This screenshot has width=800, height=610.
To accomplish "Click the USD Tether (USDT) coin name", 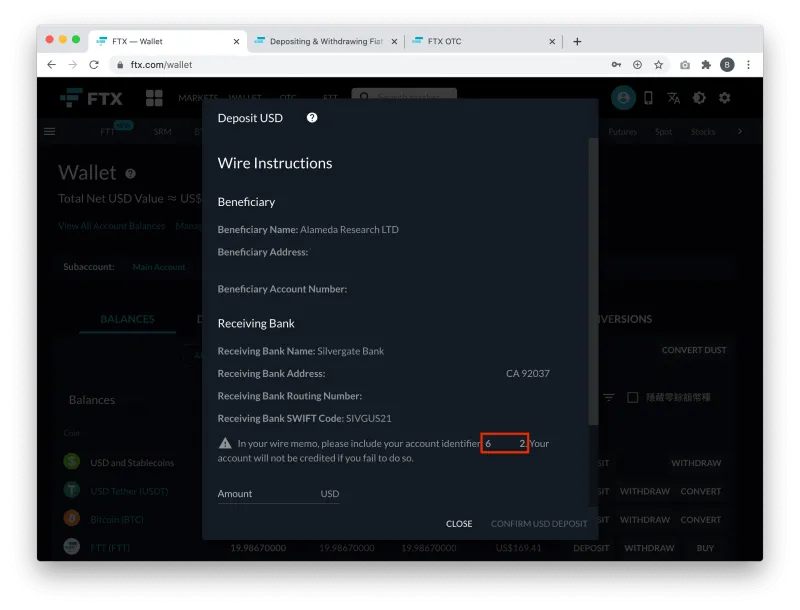I will [x=129, y=491].
